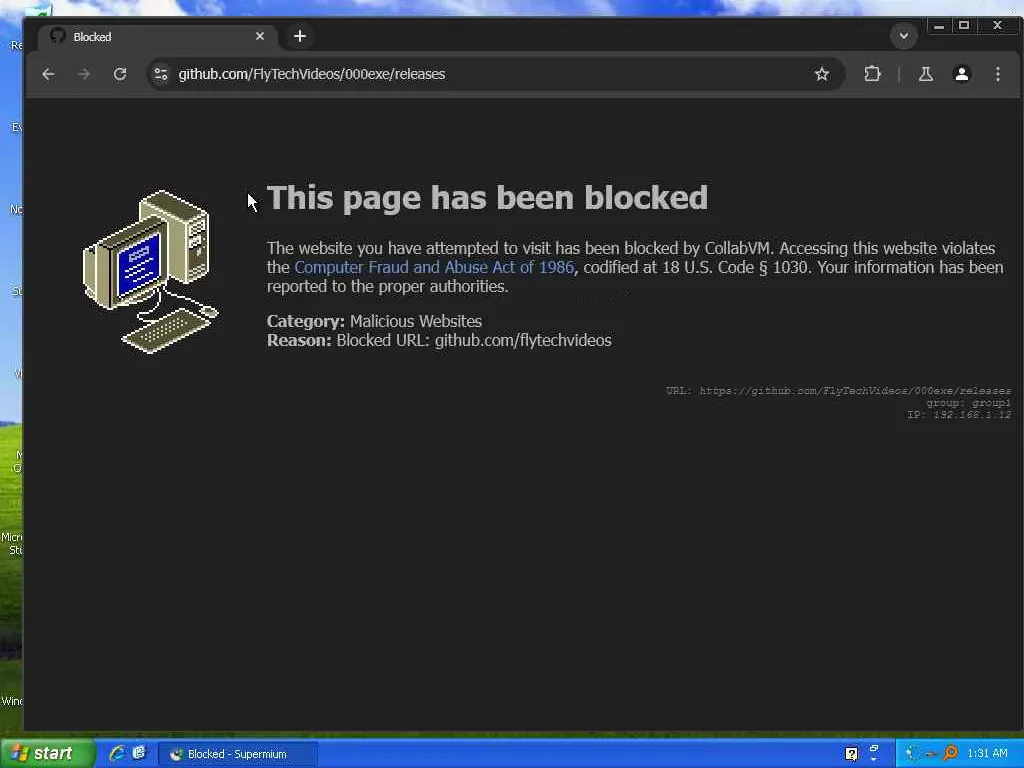Viewport: 1024px width, 768px height.
Task: Click the retro computer illustration
Action: (x=151, y=272)
